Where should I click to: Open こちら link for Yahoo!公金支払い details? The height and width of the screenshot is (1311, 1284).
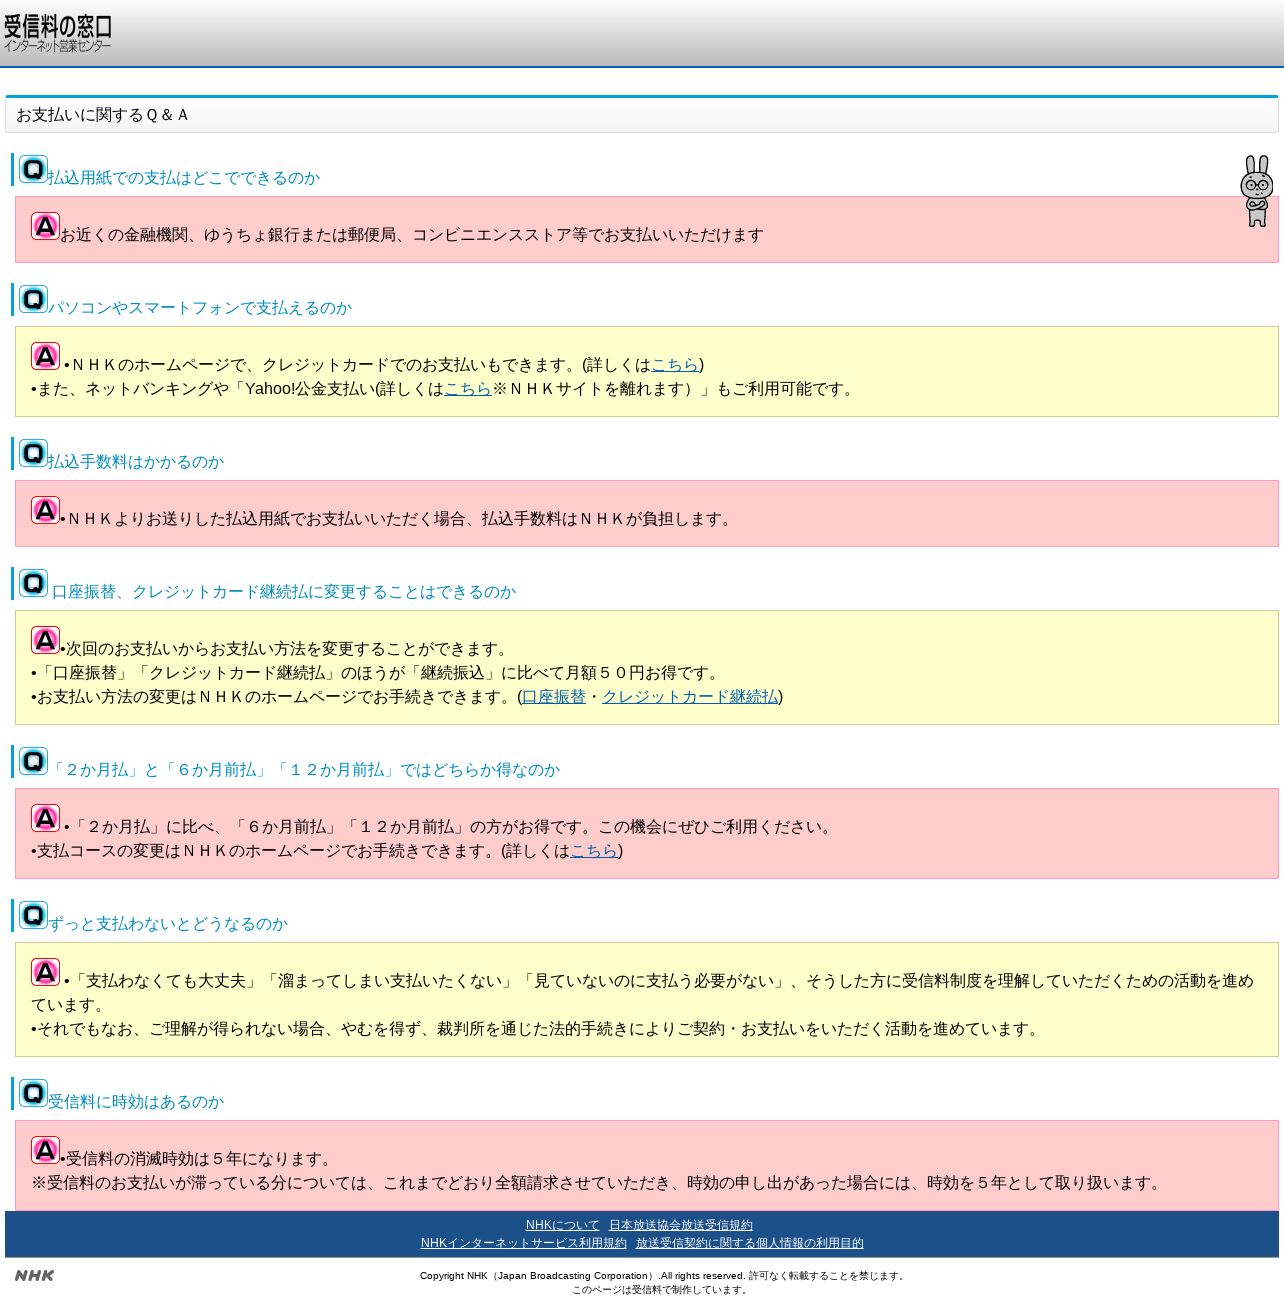pos(467,389)
